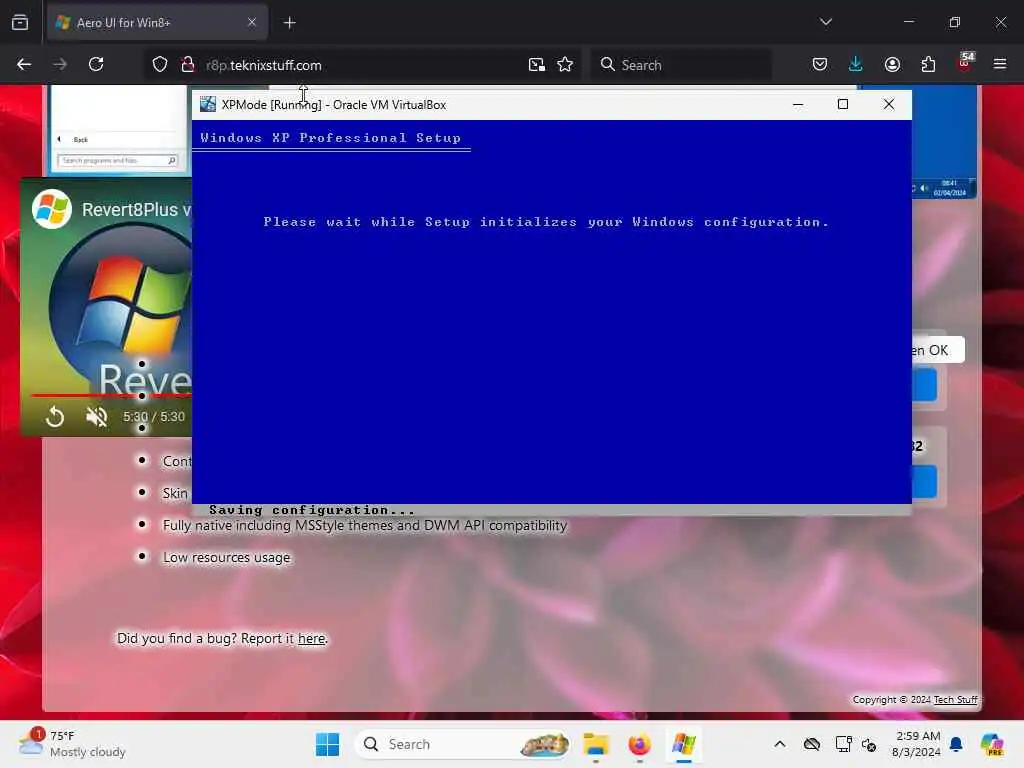The width and height of the screenshot is (1024, 768).
Task: Show hidden system tray icons
Action: (780, 744)
